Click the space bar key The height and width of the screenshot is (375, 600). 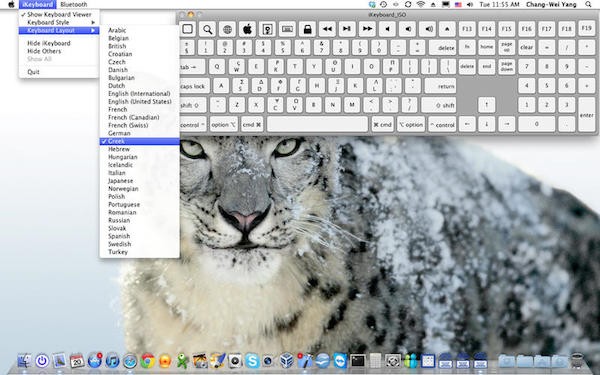pyautogui.click(x=317, y=124)
